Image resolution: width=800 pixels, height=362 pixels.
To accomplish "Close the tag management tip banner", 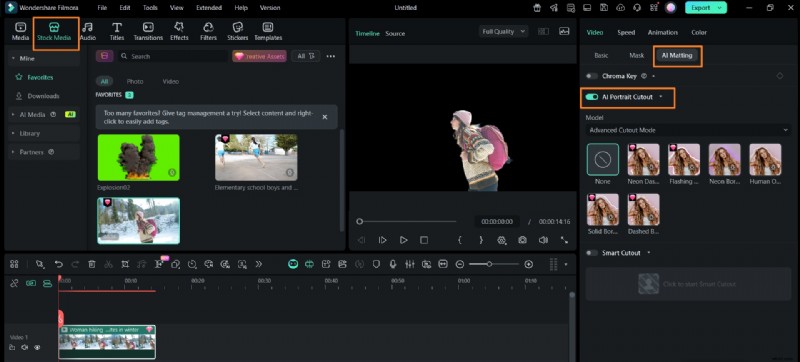I will (x=324, y=117).
